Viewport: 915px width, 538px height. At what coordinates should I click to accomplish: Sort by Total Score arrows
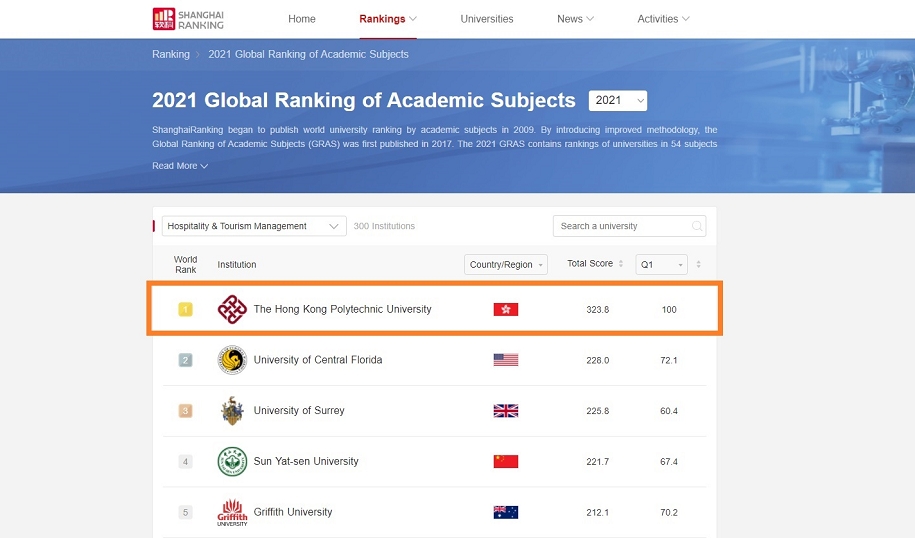621,264
